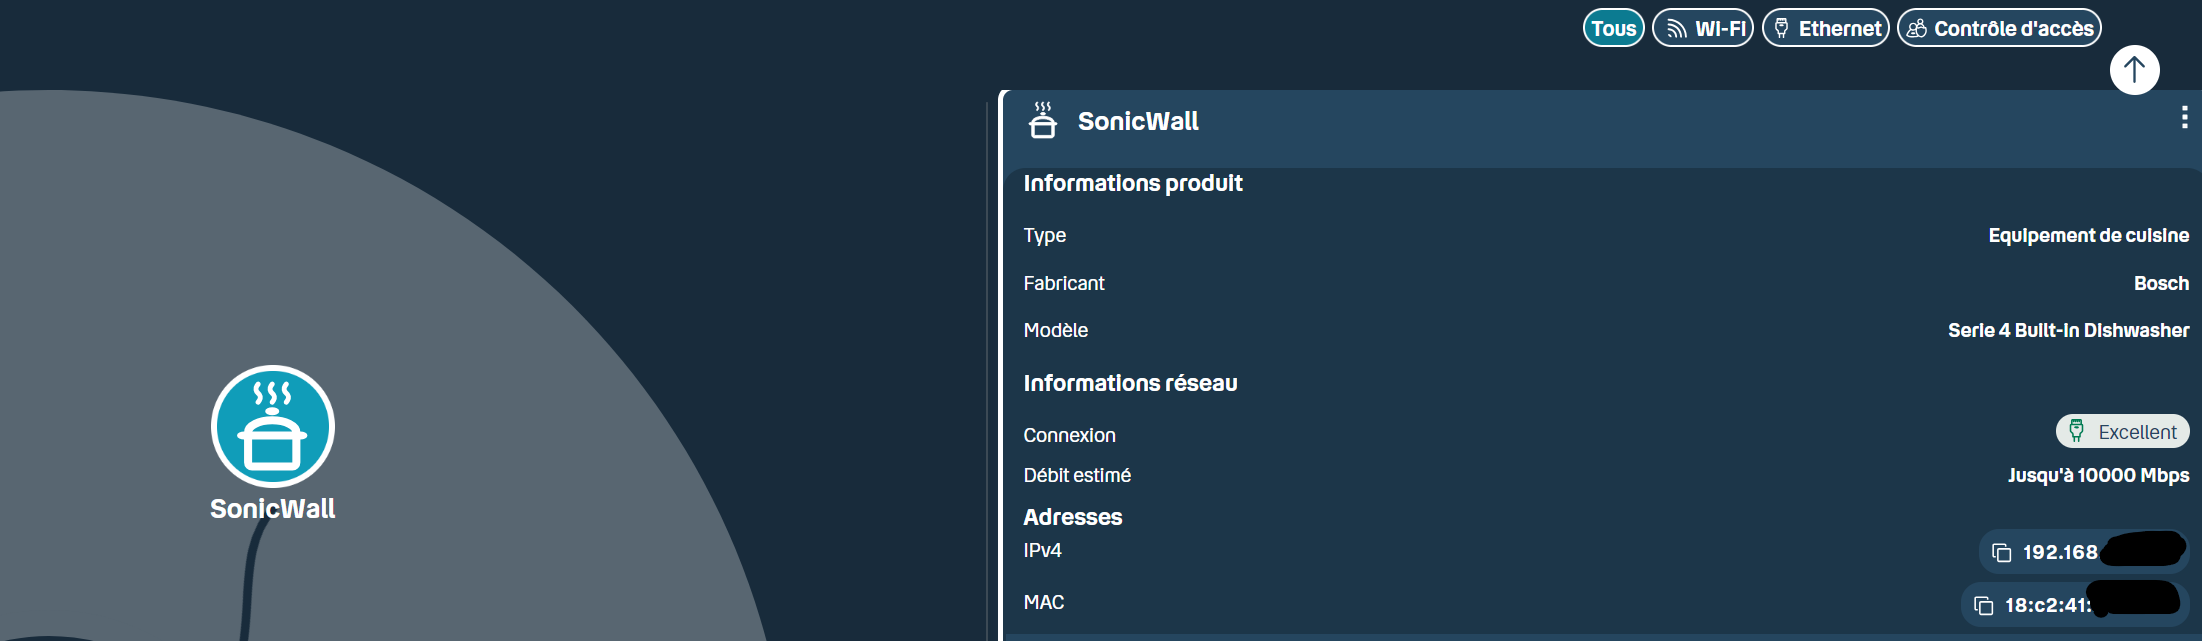Viewport: 2202px width, 641px height.
Task: Click the 18:c2:41 MAC address value
Action: (2047, 605)
